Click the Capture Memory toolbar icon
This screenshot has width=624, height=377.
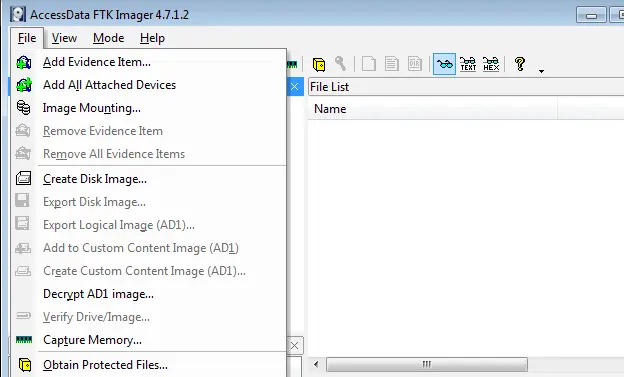click(x=292, y=64)
